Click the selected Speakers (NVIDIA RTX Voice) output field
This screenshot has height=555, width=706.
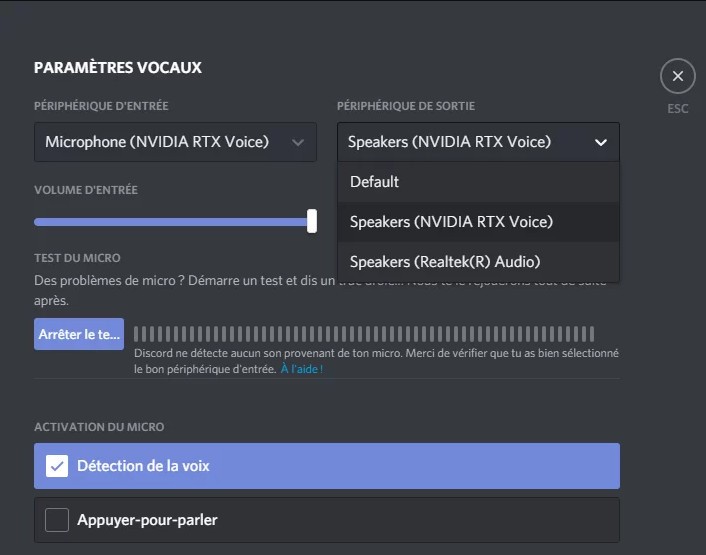tap(450, 142)
